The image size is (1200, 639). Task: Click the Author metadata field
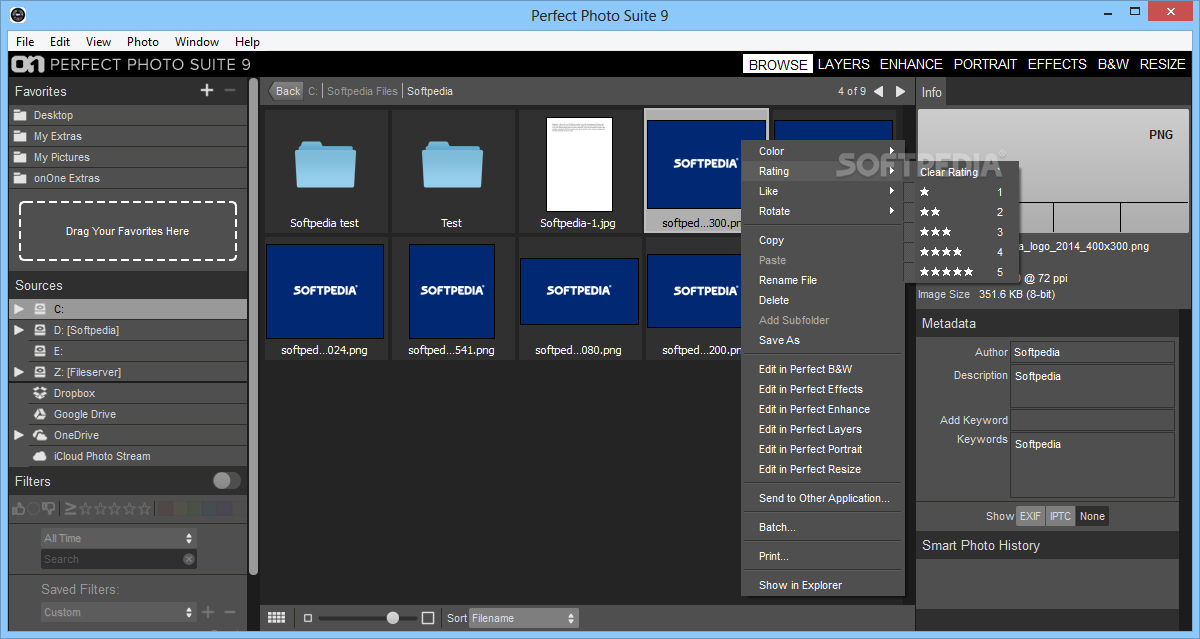tap(1093, 352)
